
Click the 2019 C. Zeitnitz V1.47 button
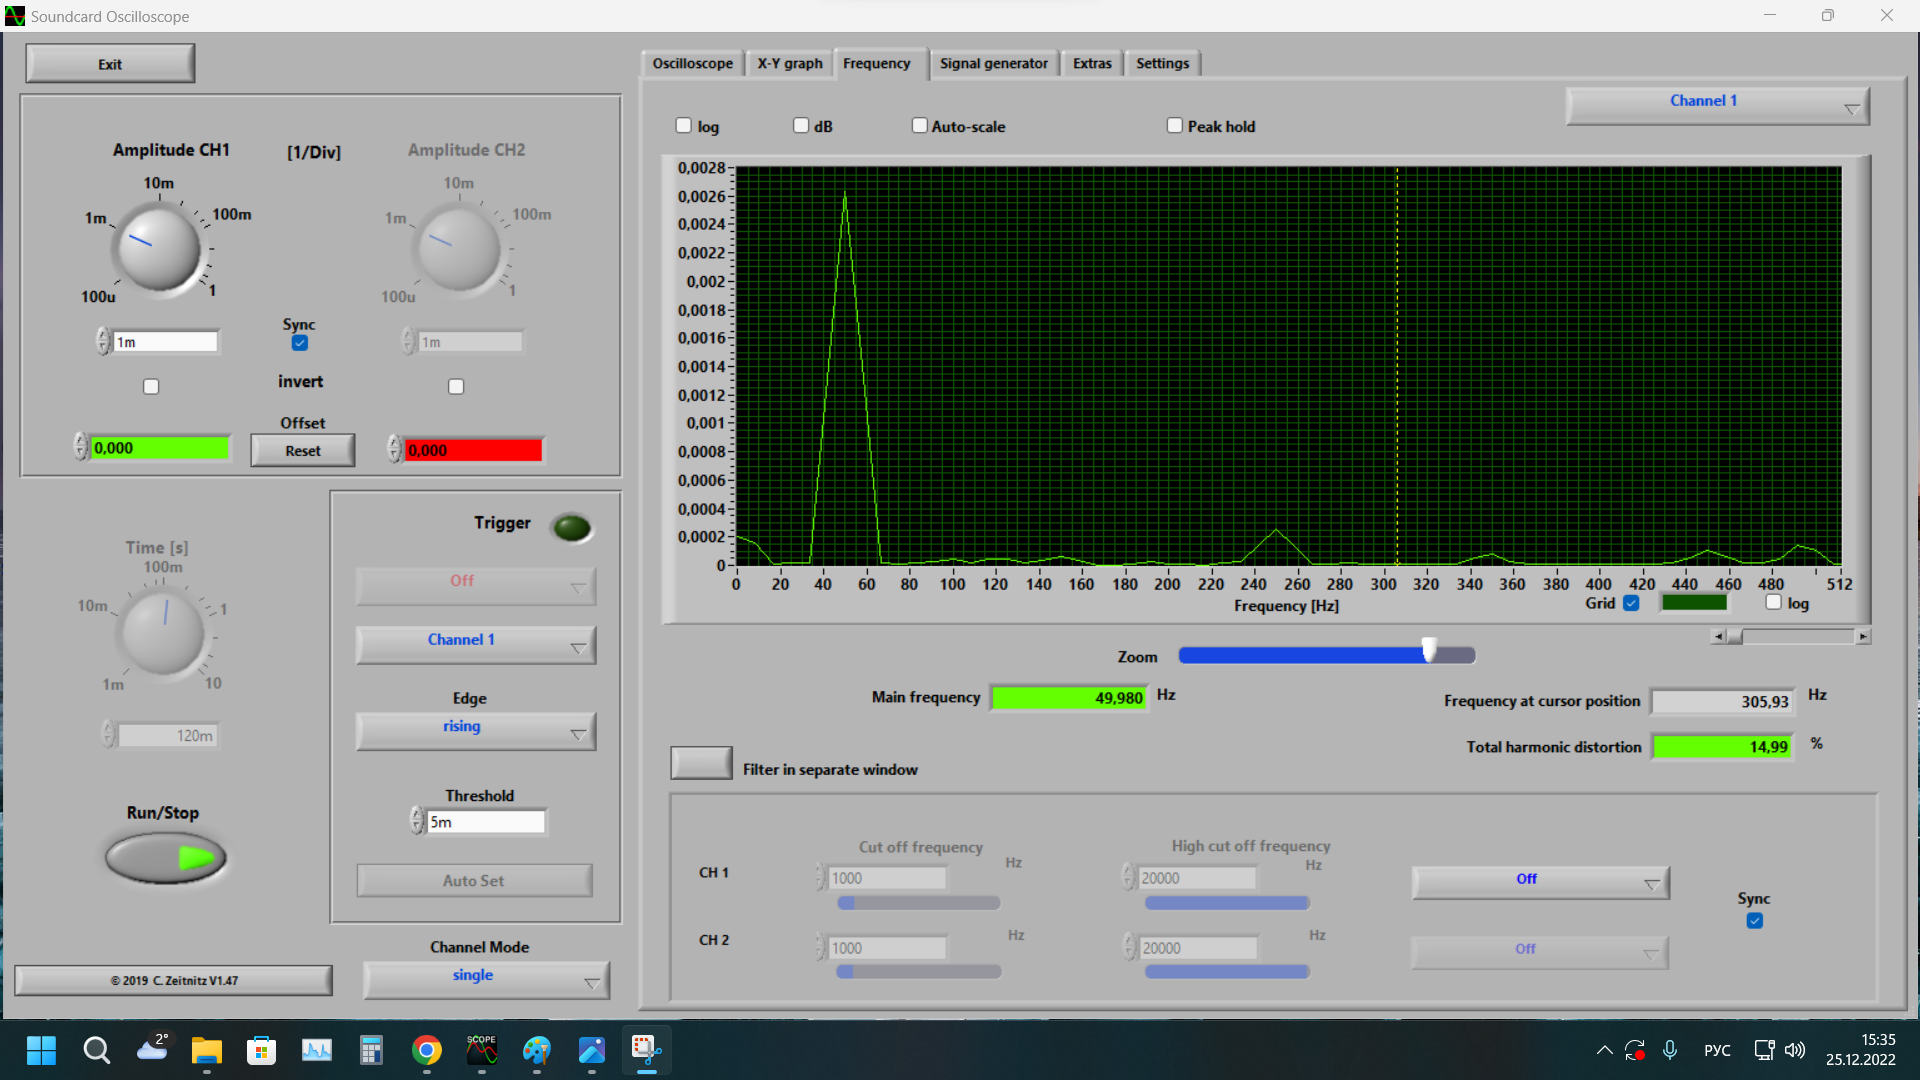coord(174,980)
